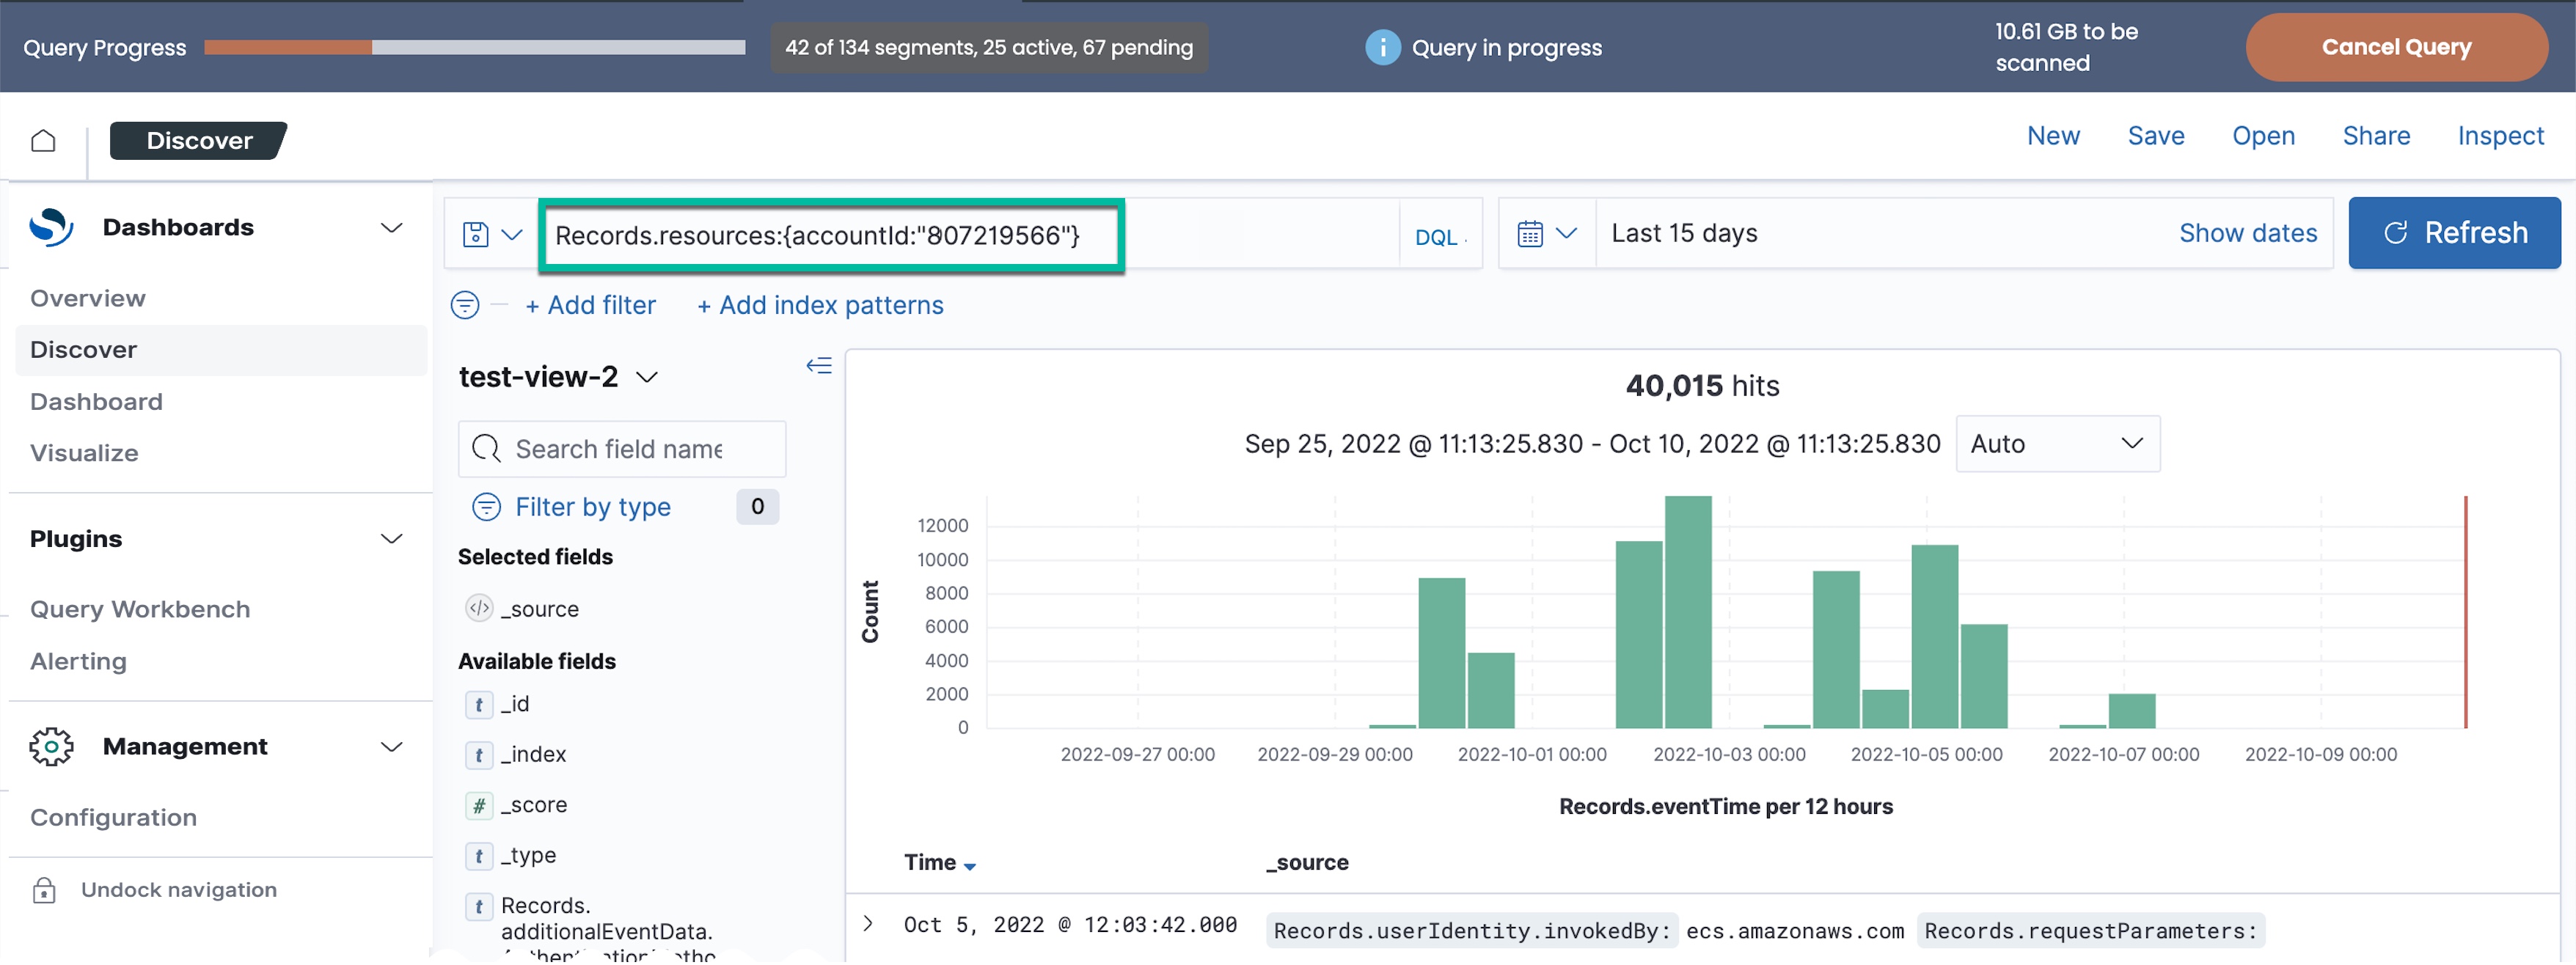Click the saved query disk icon
2576x965 pixels.
(476, 234)
